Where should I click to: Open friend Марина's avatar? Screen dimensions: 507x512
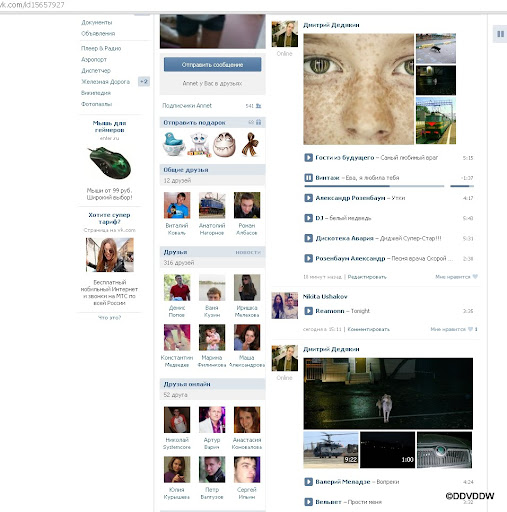point(212,337)
